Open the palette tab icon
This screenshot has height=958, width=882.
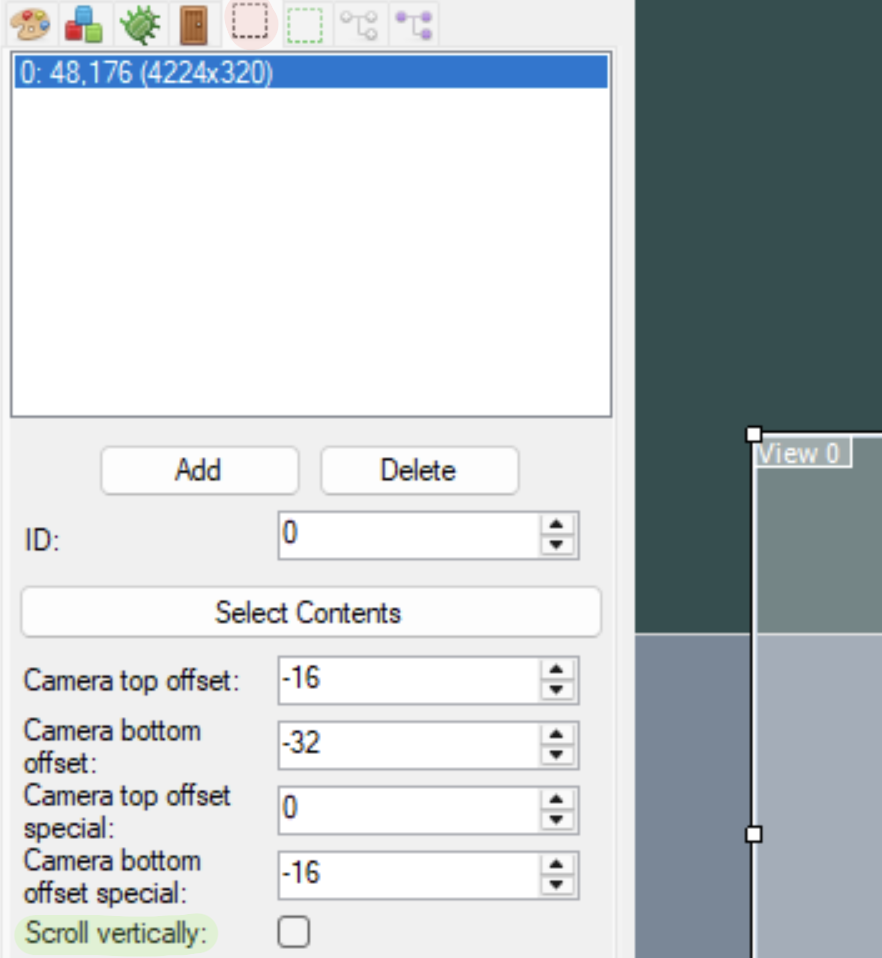click(31, 24)
